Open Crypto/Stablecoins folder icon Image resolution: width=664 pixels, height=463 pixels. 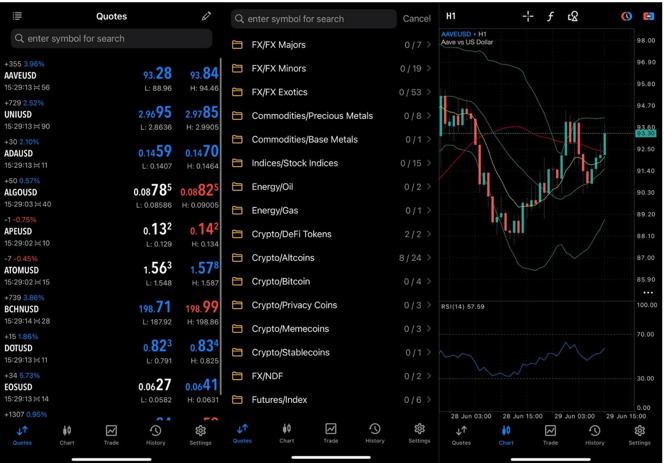[x=237, y=352]
